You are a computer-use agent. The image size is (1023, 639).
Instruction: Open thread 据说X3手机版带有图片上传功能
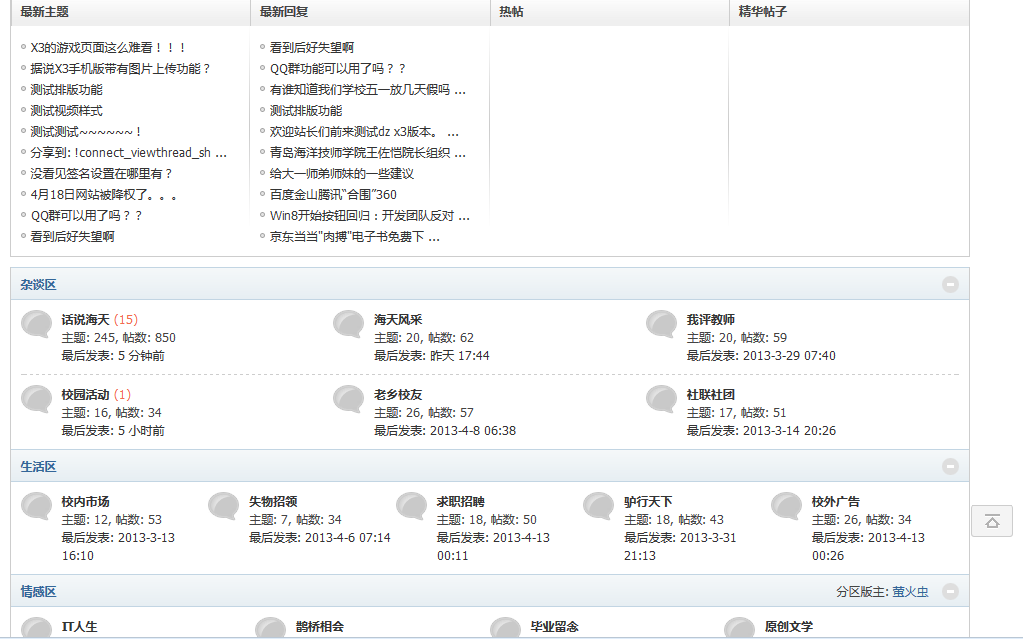[120, 69]
